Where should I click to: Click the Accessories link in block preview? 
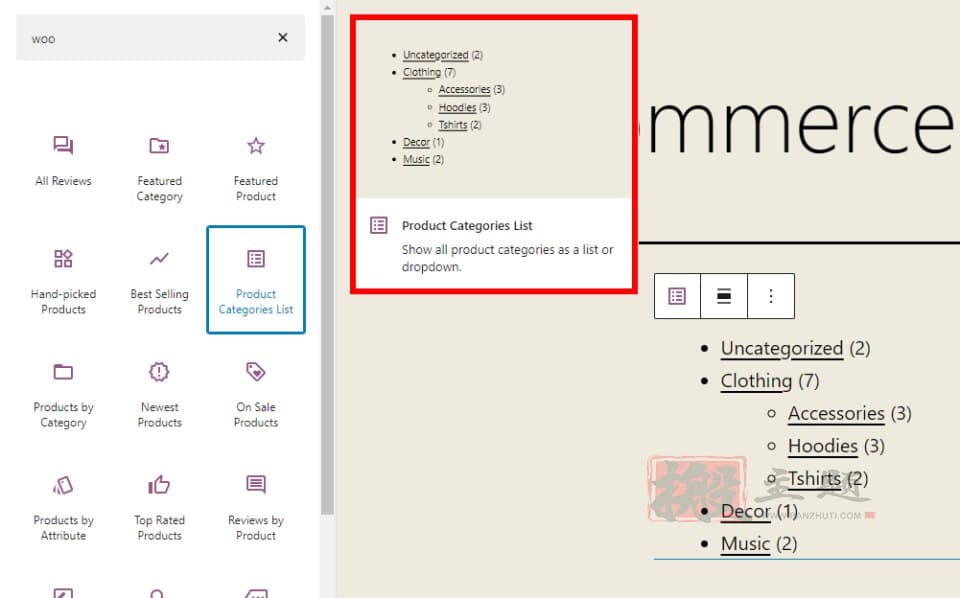pos(464,89)
